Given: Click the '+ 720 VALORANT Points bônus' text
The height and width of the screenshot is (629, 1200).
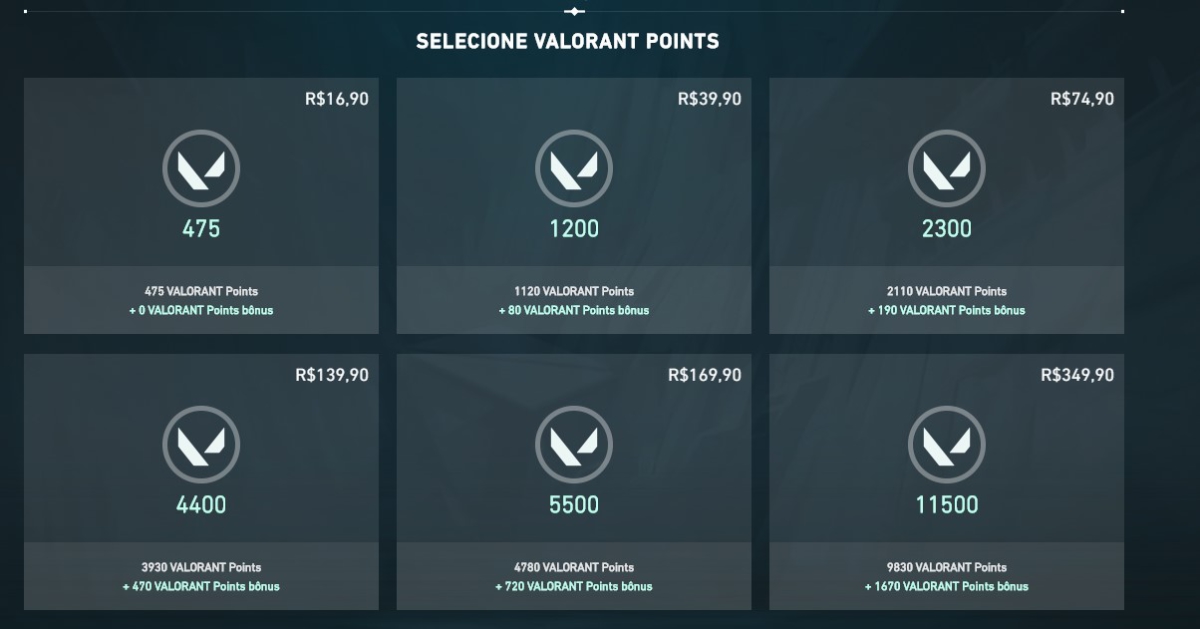Looking at the screenshot, I should tap(574, 586).
